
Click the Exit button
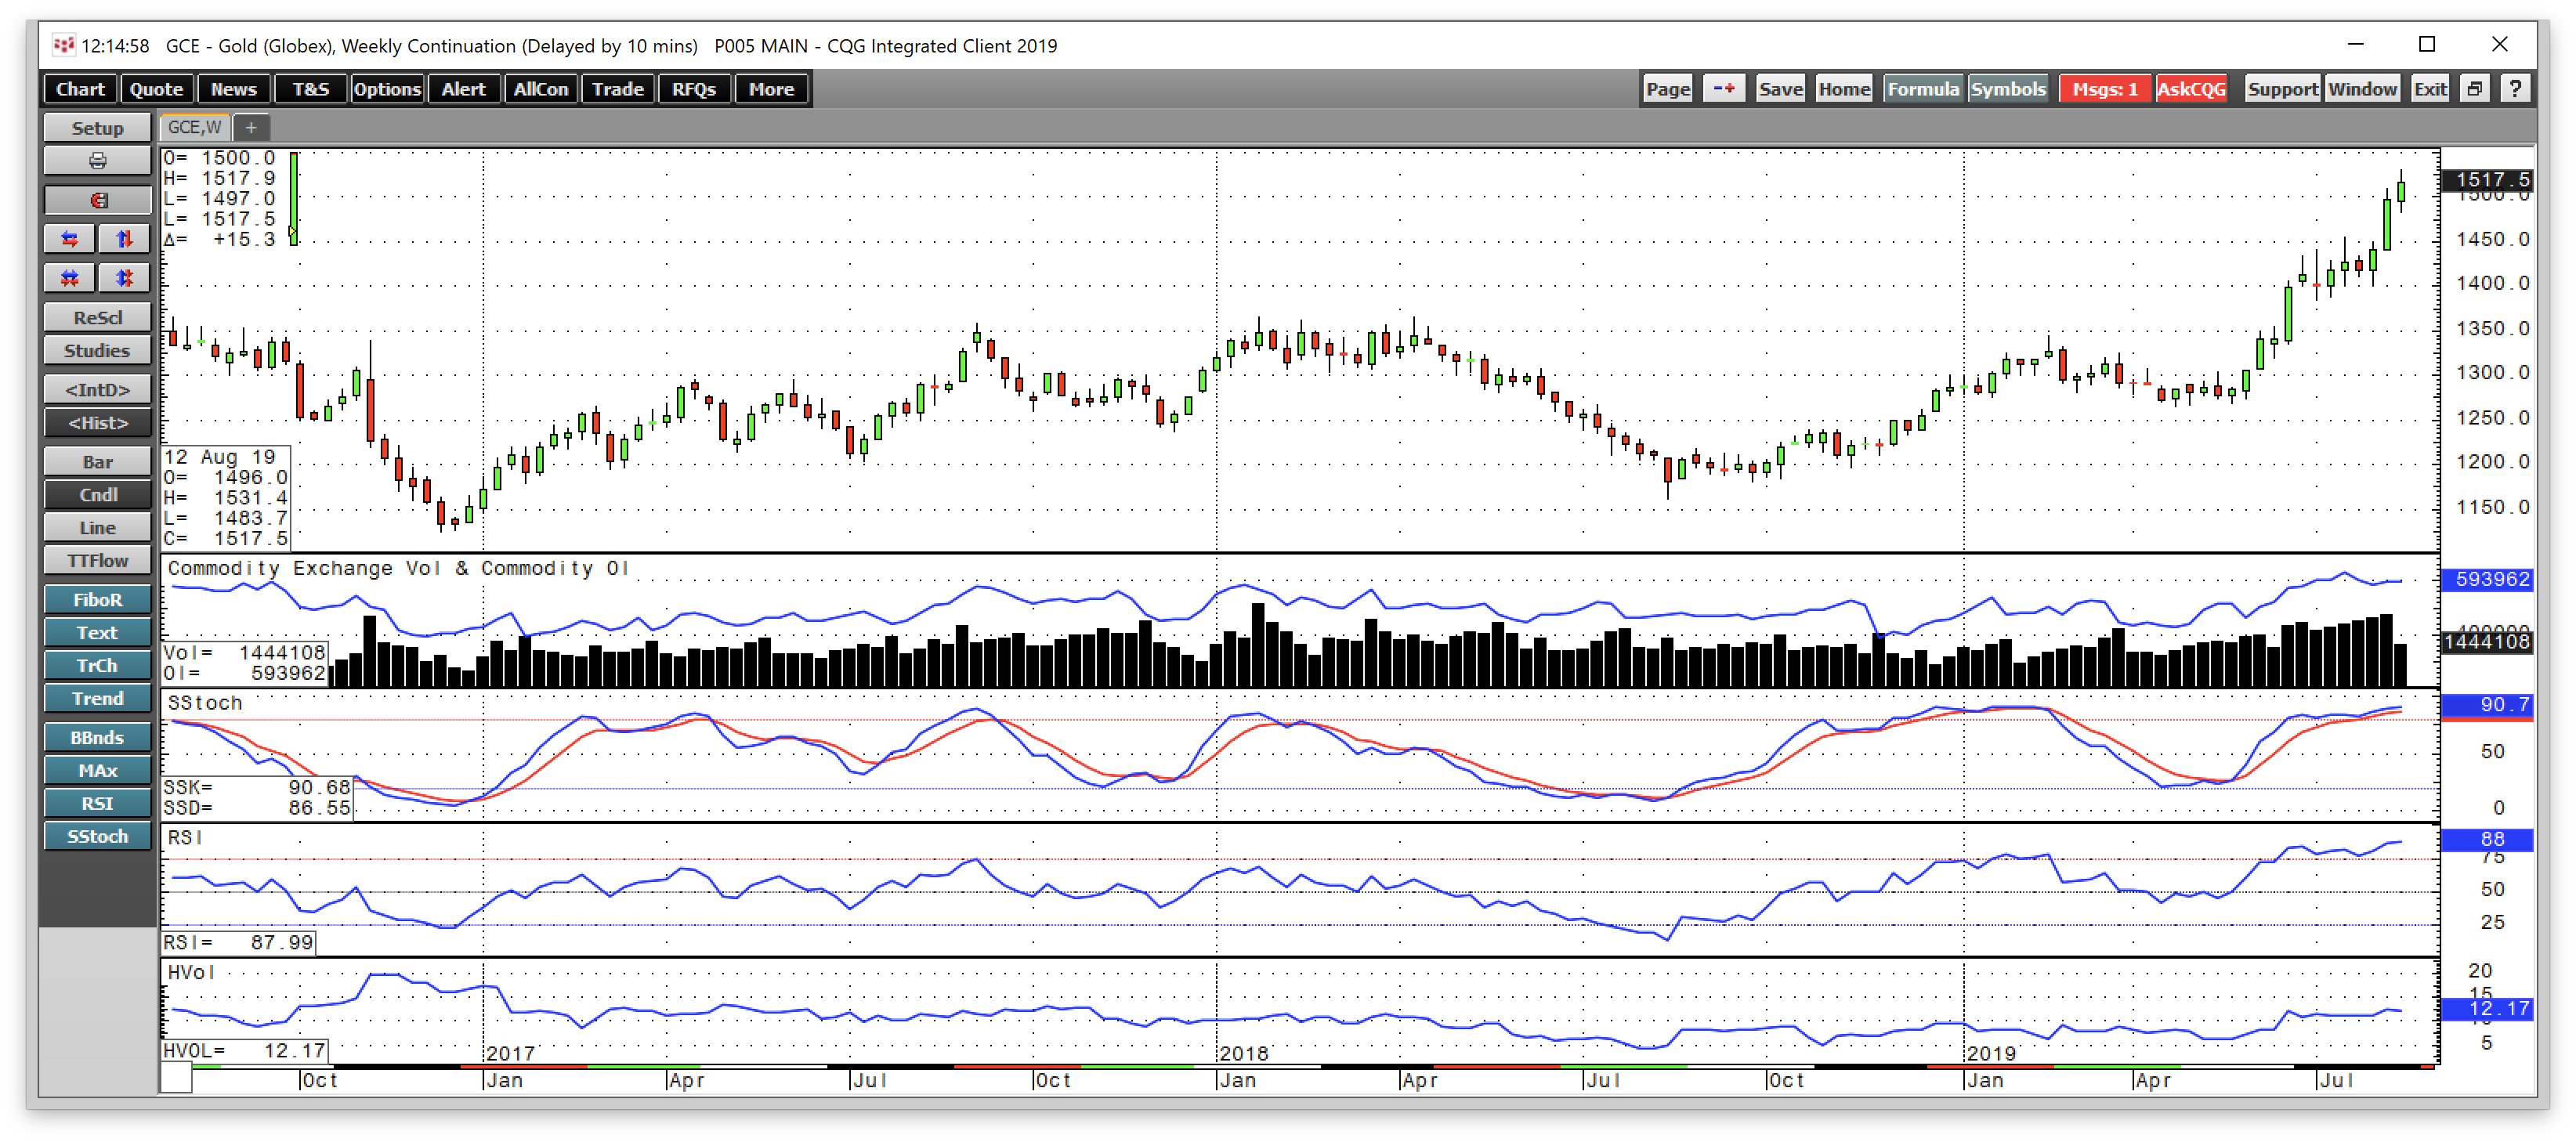pyautogui.click(x=2430, y=89)
